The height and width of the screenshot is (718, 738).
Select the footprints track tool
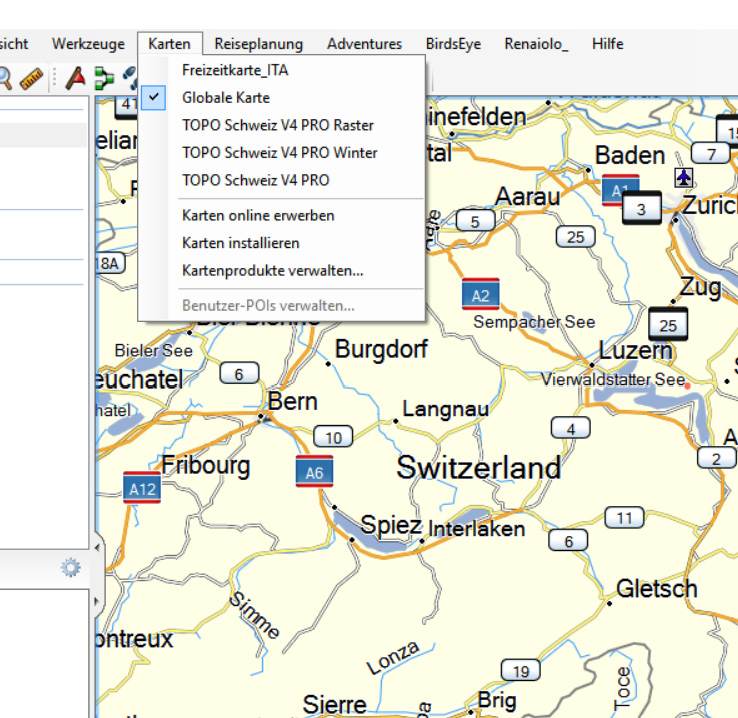pos(130,78)
